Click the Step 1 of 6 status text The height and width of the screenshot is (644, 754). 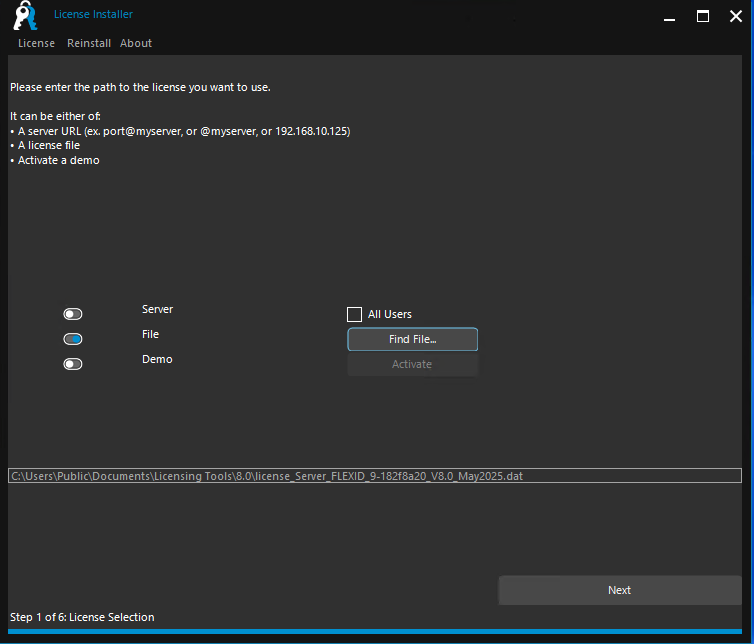[82, 617]
